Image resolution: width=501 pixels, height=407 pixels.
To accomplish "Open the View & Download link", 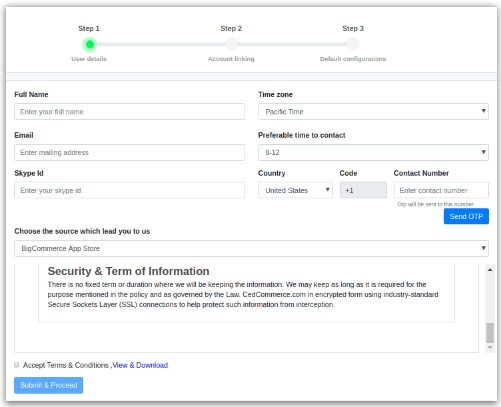I will coord(140,365).
